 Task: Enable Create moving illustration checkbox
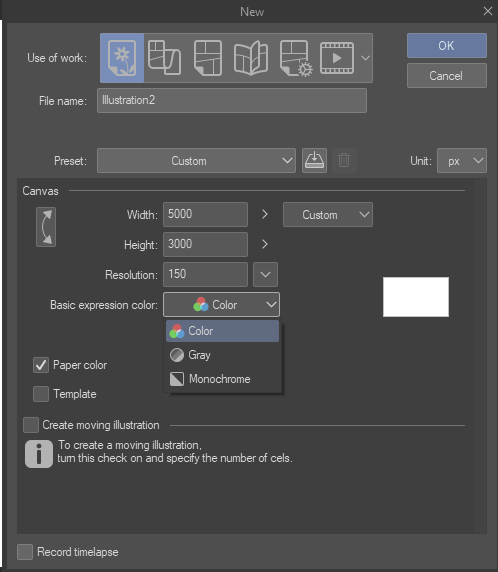31,425
